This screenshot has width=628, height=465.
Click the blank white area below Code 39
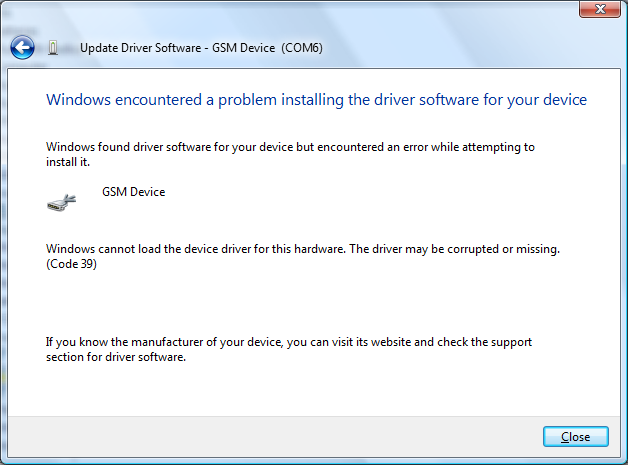(x=300, y=300)
